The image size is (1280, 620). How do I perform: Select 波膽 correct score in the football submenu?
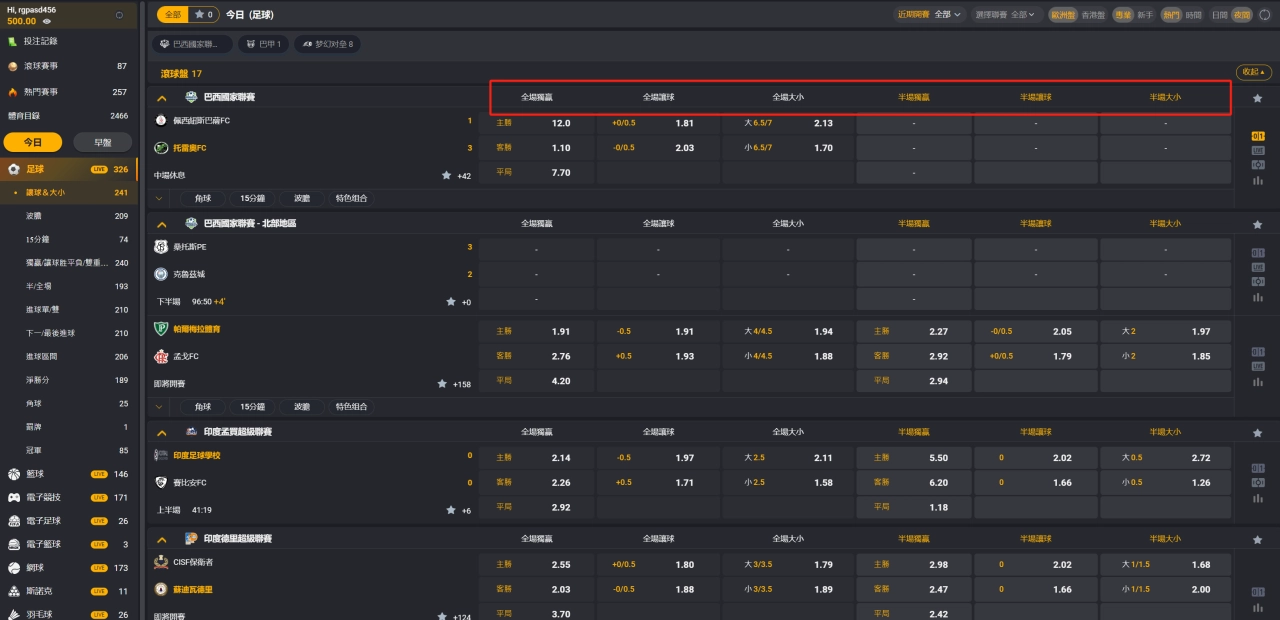pos(34,216)
